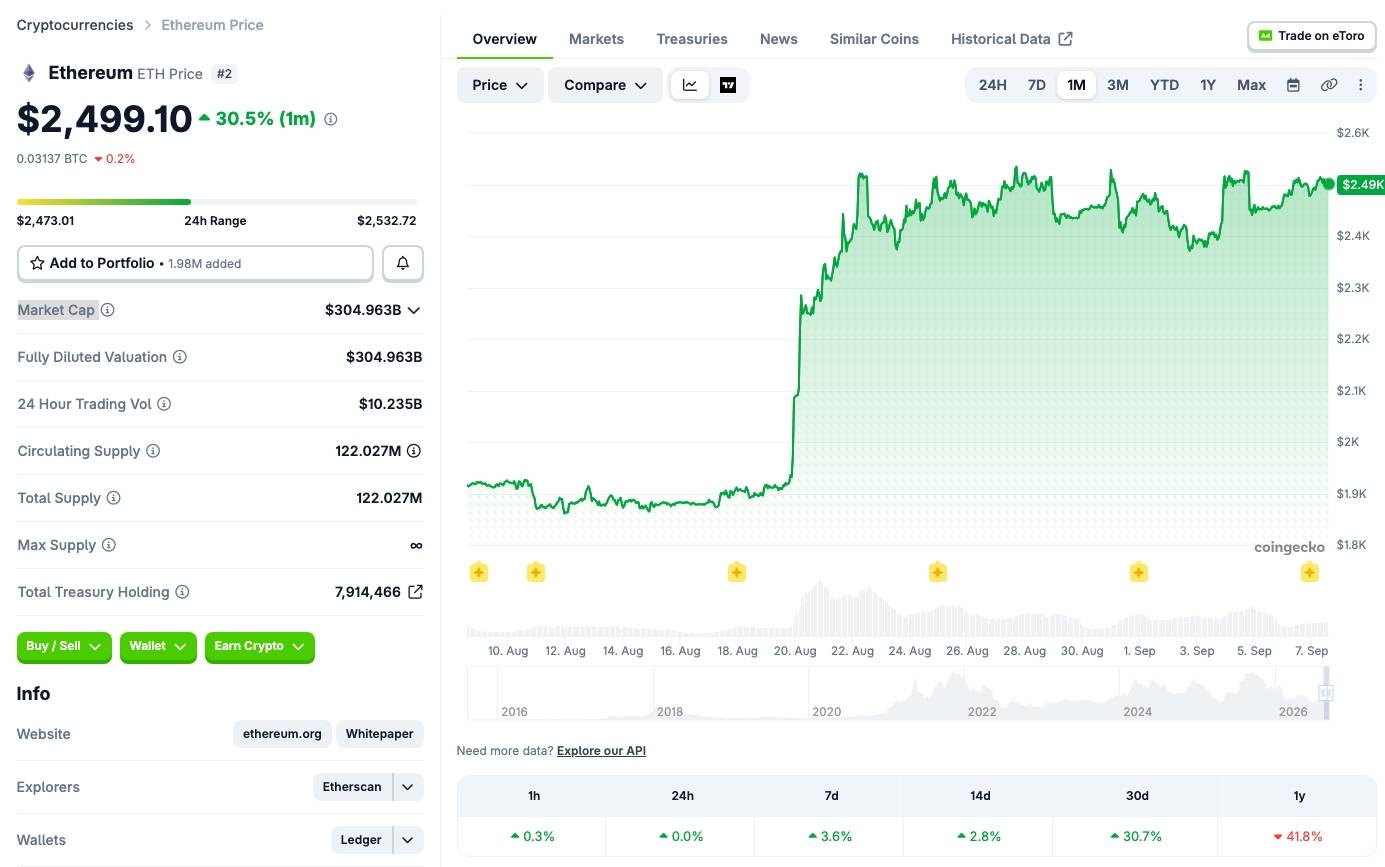Open the calendar date range picker

tap(1293, 85)
